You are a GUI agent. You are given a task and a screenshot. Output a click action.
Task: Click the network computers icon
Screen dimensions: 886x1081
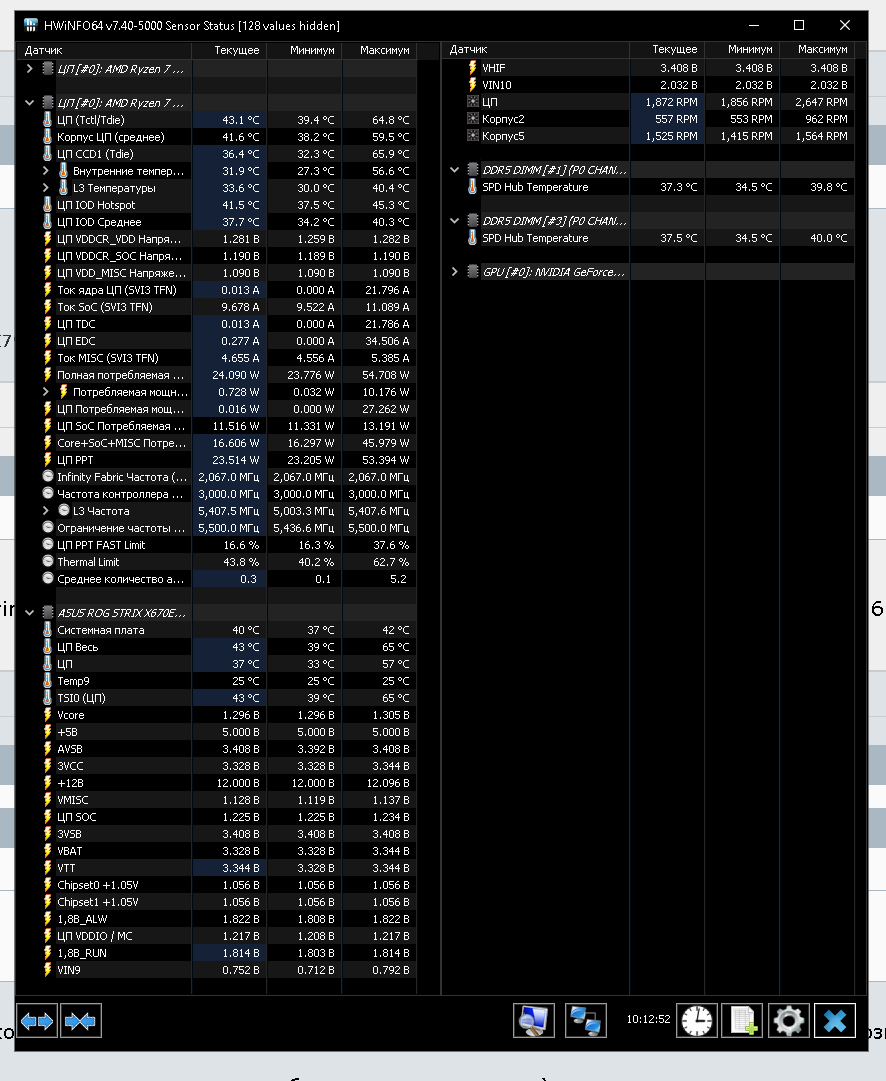(585, 1020)
